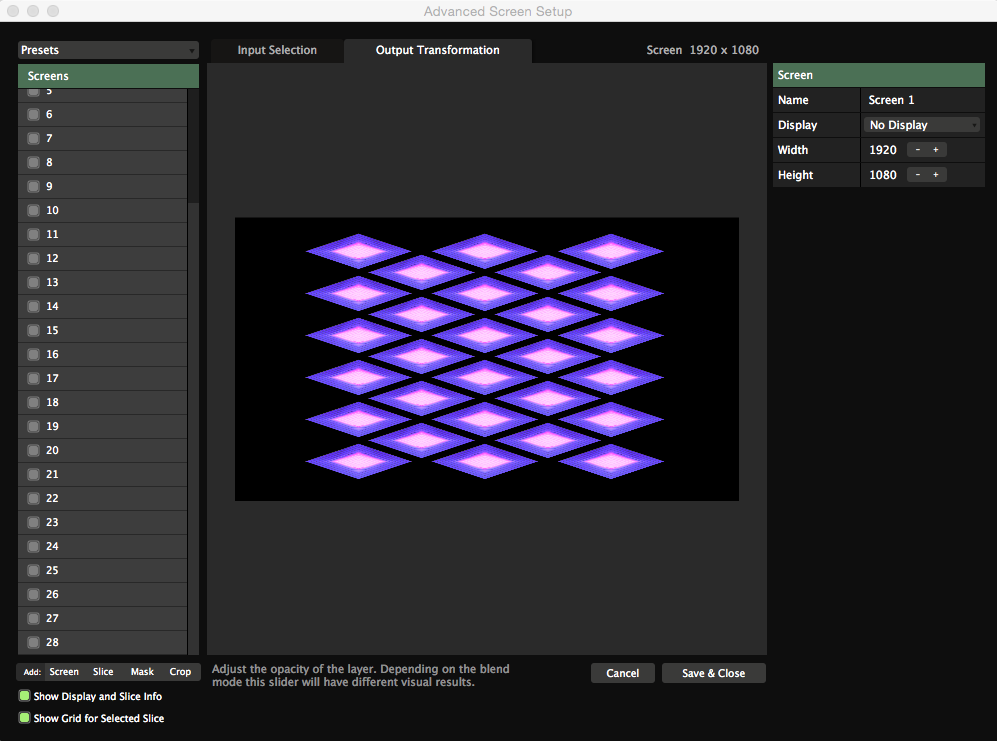Add a new Mask
This screenshot has height=741, width=997.
pos(142,672)
